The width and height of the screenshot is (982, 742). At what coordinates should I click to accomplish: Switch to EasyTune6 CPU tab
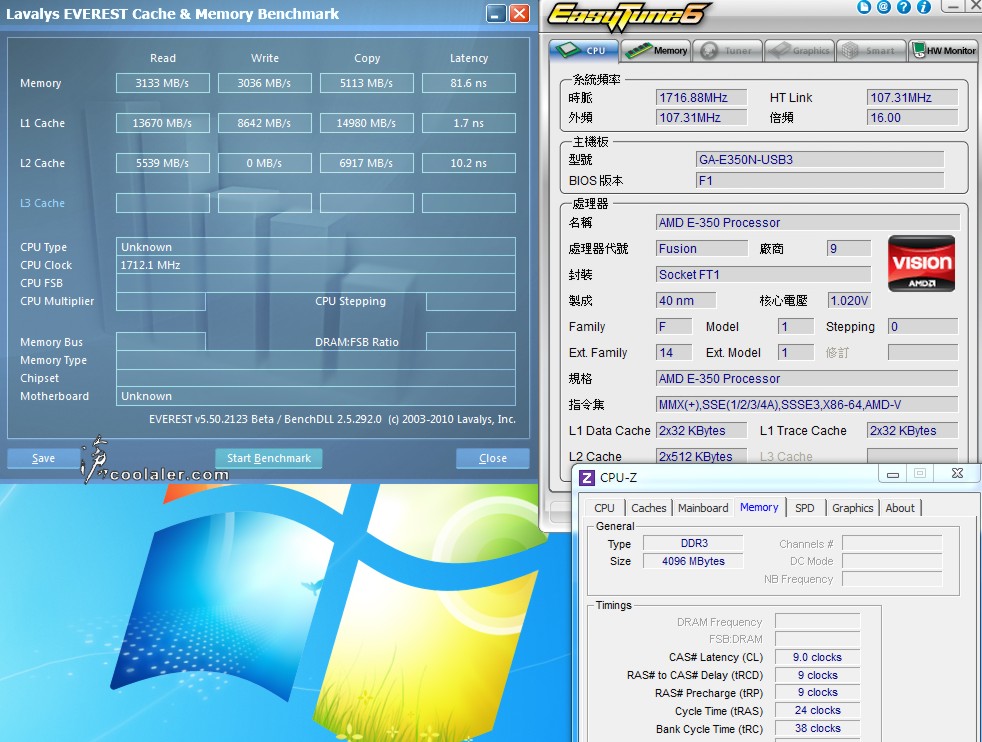pos(584,50)
